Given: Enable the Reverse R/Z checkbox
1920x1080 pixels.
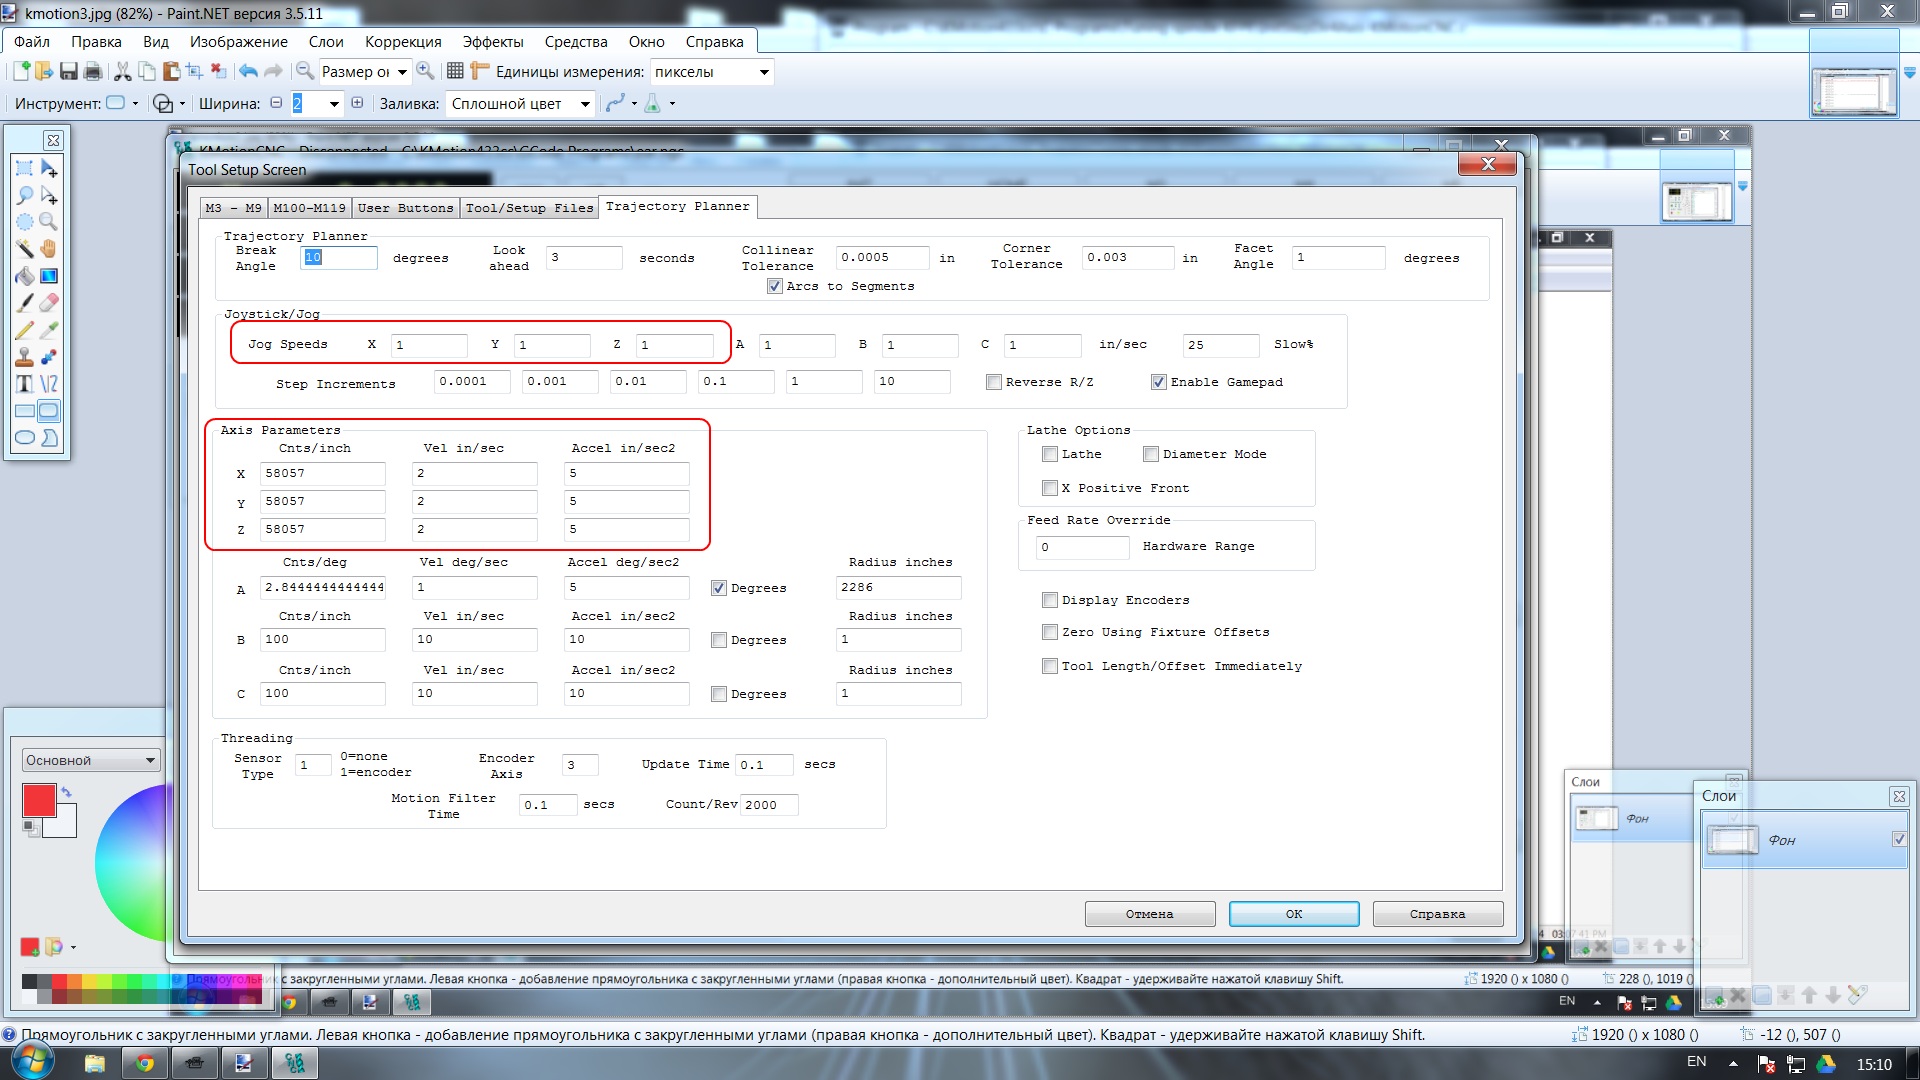Looking at the screenshot, I should 994,382.
